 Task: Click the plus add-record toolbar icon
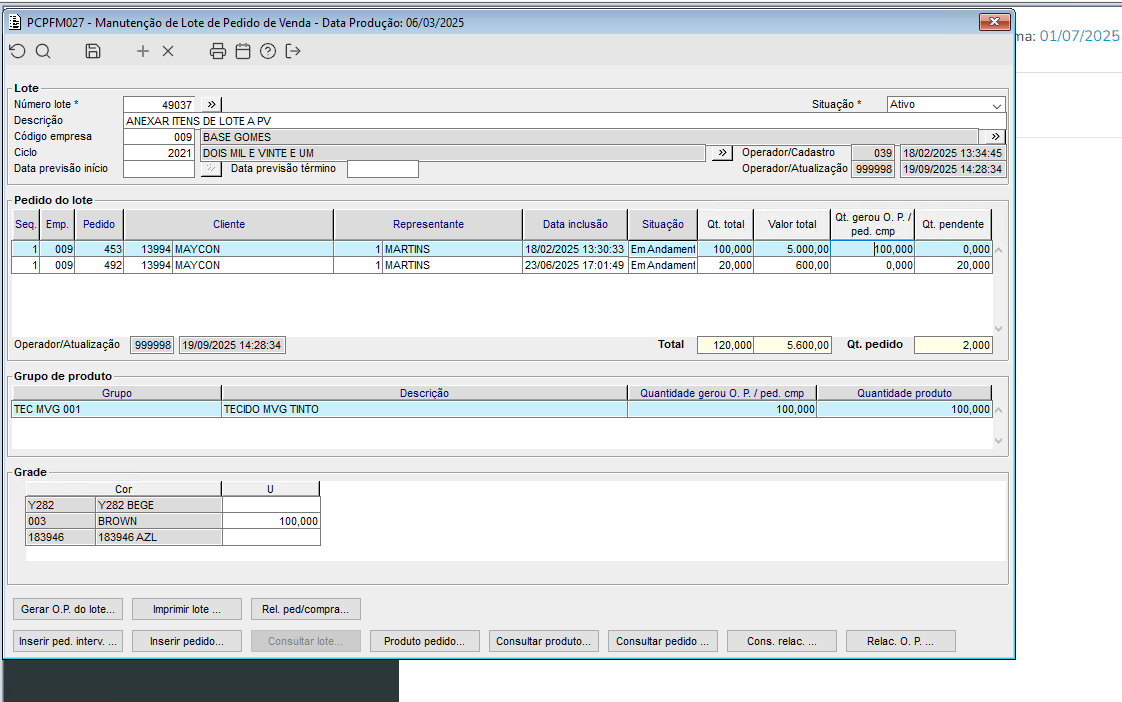143,51
